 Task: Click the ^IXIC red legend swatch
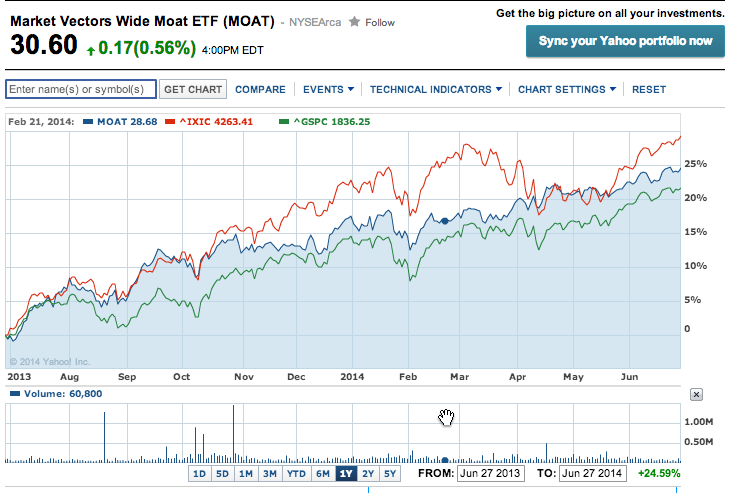170,122
